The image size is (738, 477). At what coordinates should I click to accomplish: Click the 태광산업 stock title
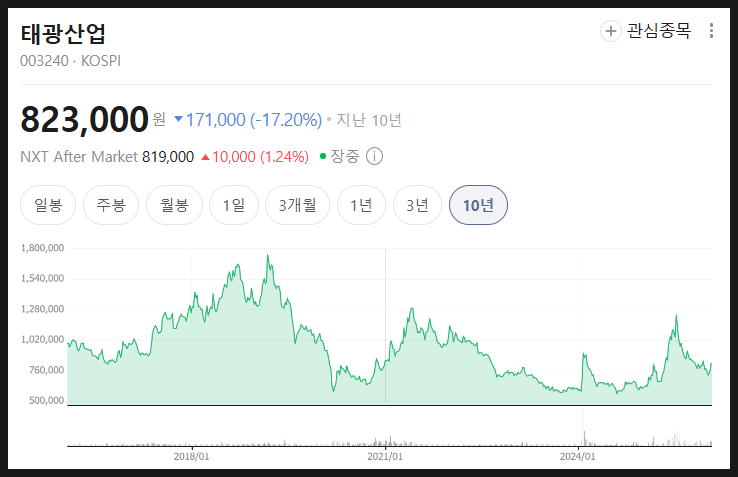[x=63, y=34]
